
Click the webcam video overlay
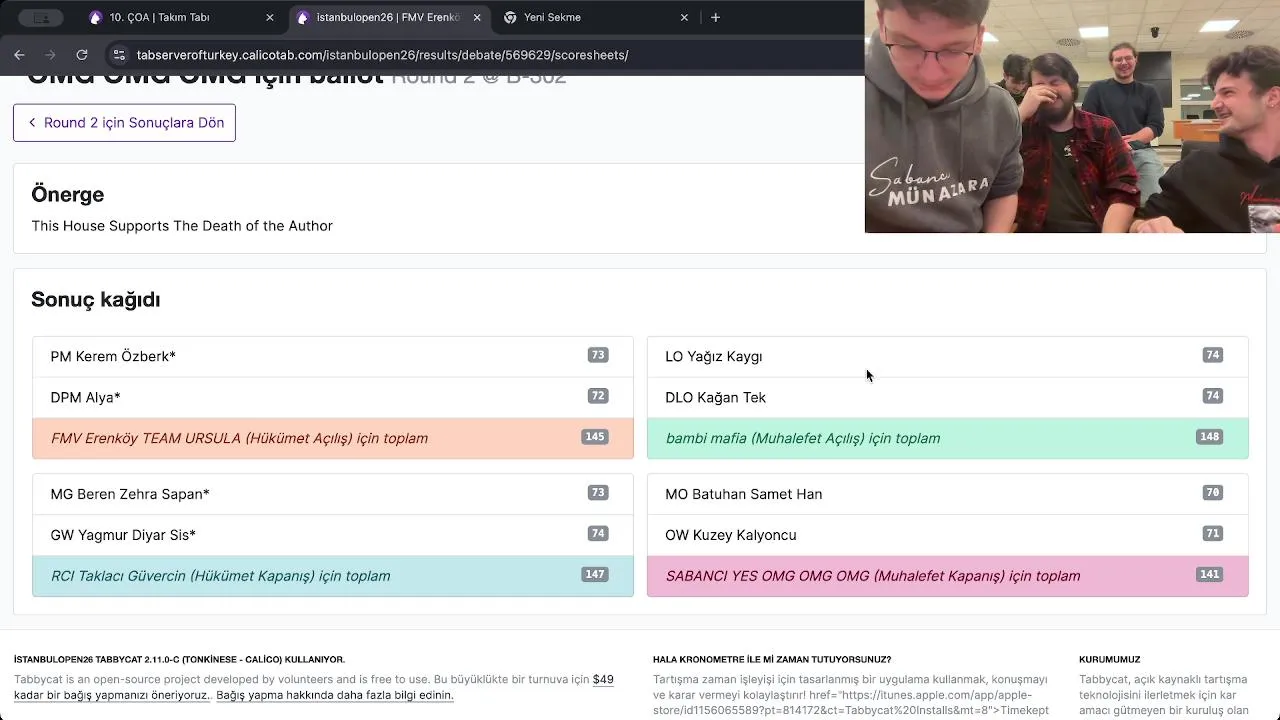[1072, 116]
